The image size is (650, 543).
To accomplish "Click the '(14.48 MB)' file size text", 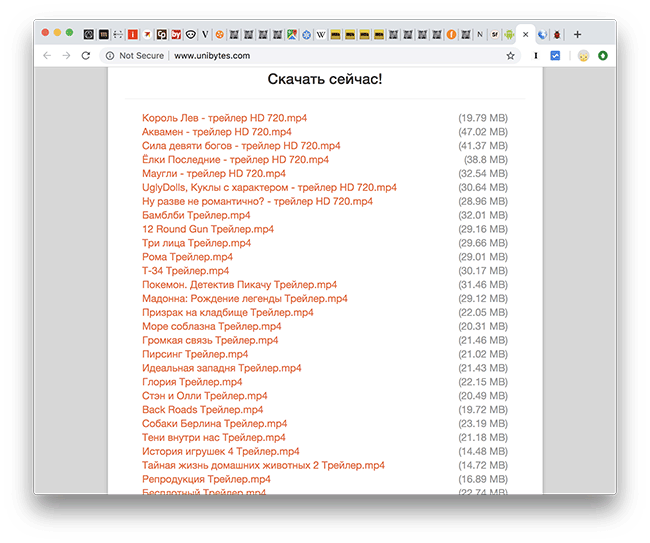I will tap(483, 451).
